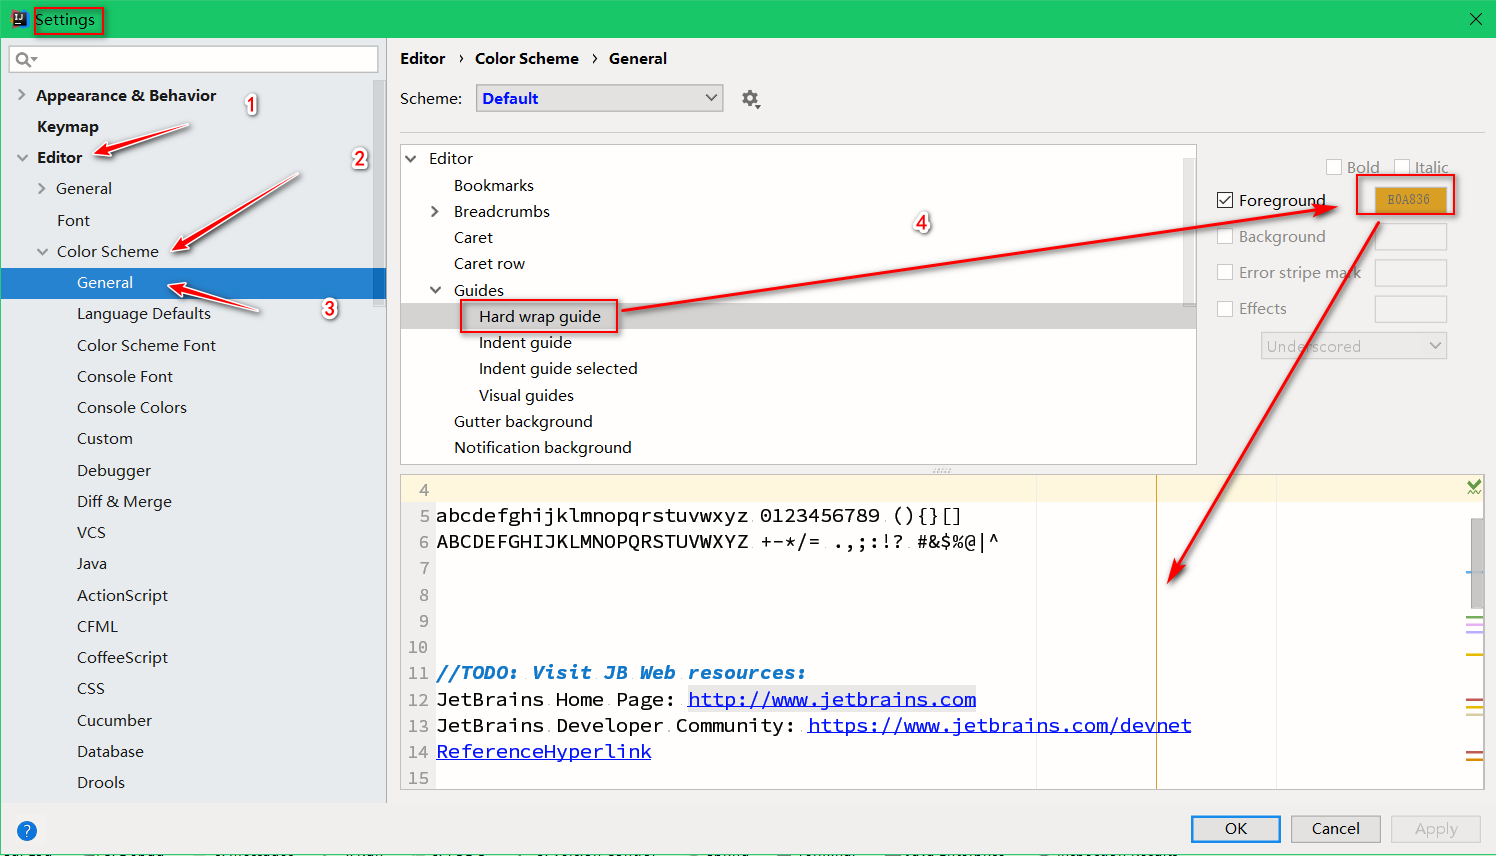Open Cucumber color settings
The height and width of the screenshot is (856, 1496).
click(x=114, y=720)
